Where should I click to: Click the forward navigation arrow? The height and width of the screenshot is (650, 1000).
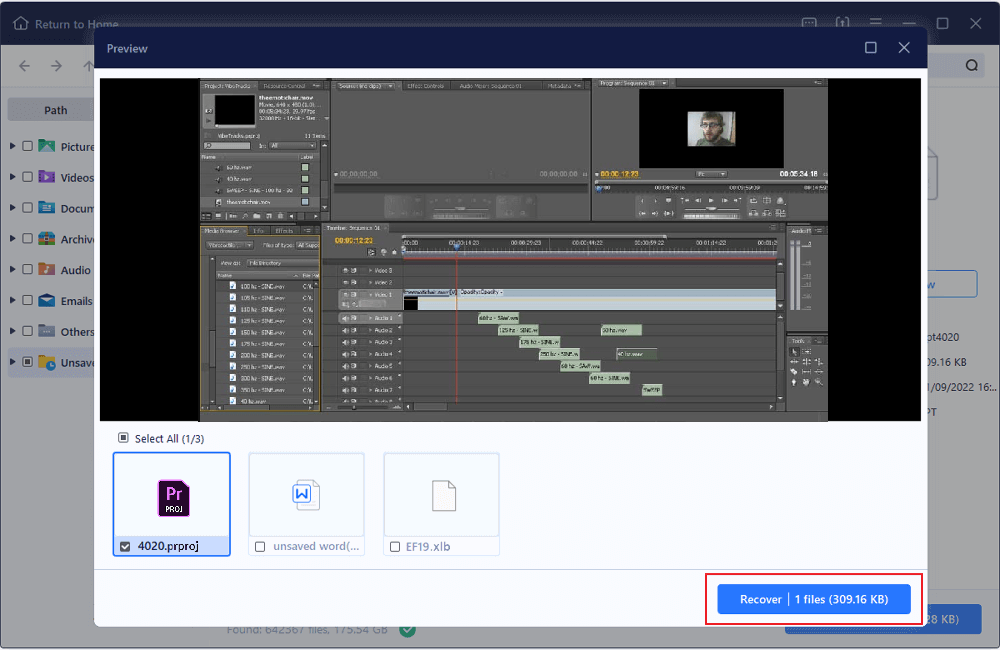pyautogui.click(x=57, y=66)
